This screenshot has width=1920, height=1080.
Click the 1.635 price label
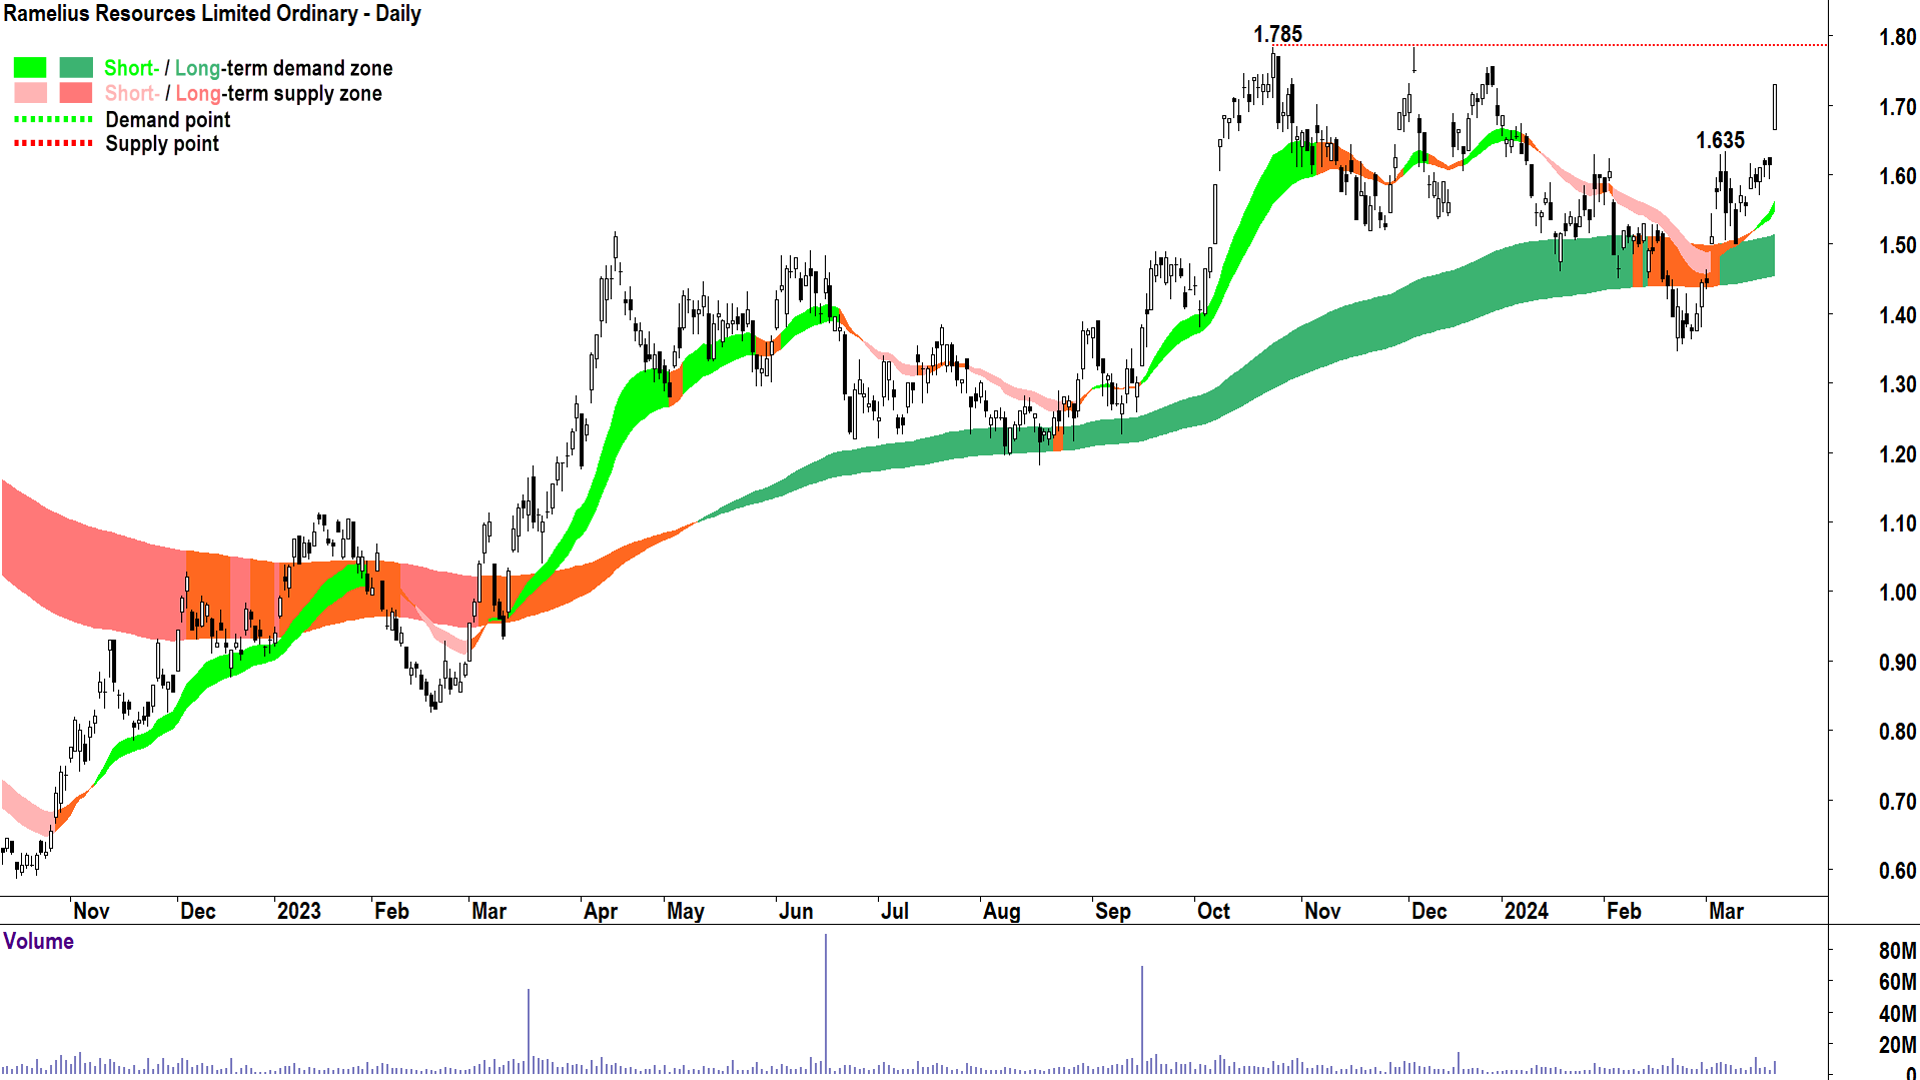pos(1719,141)
